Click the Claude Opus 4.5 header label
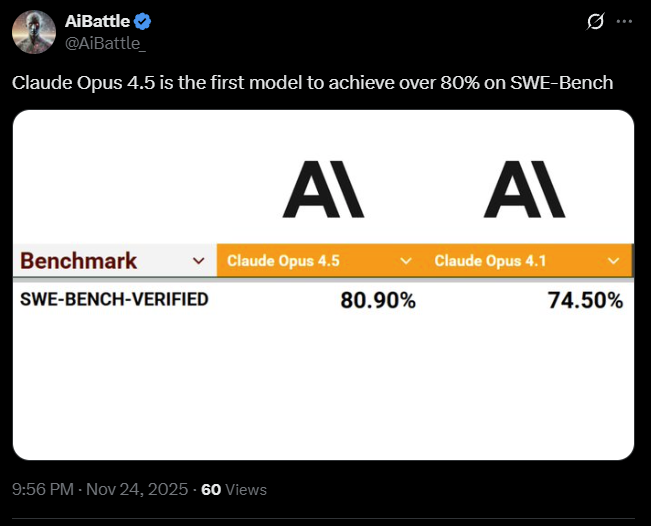Image resolution: width=651 pixels, height=526 pixels. 284,261
